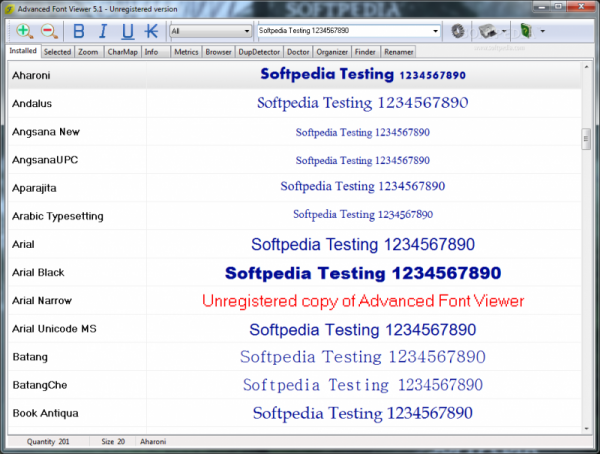Select the Arial Black font row
Screen dimensions: 600x454
point(295,273)
